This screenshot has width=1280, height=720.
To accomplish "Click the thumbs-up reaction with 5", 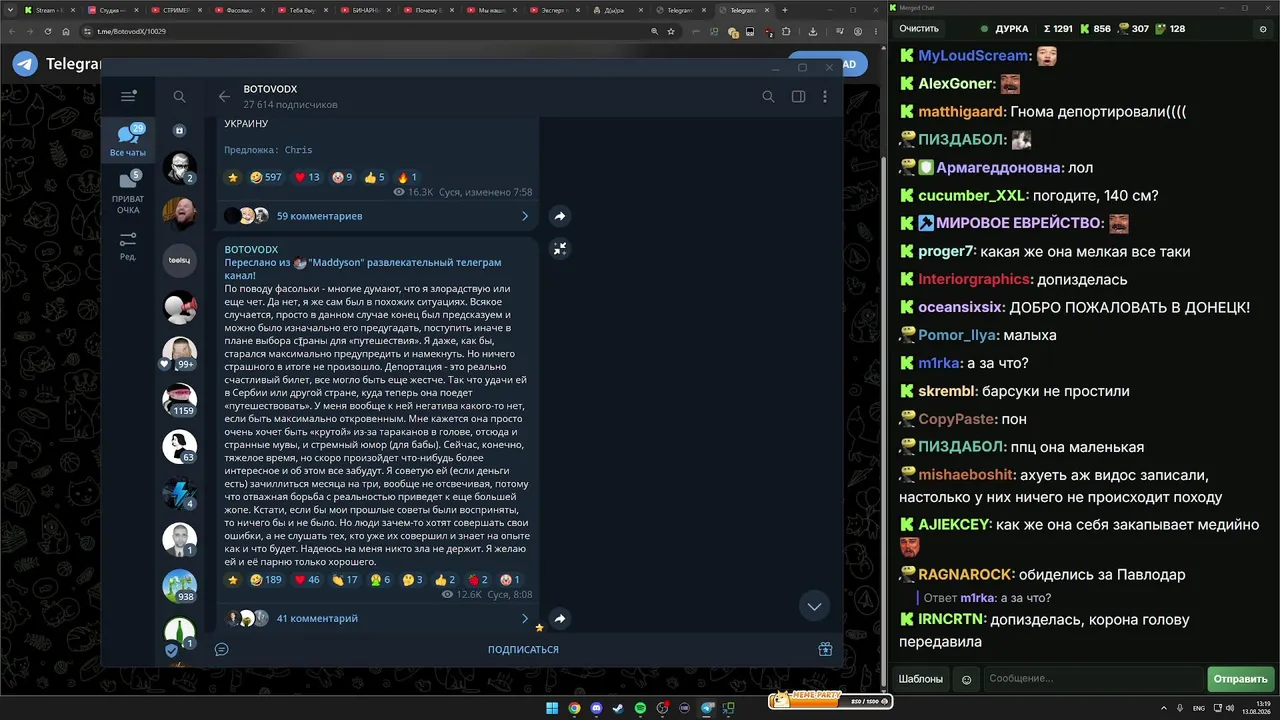I will click(375, 177).
